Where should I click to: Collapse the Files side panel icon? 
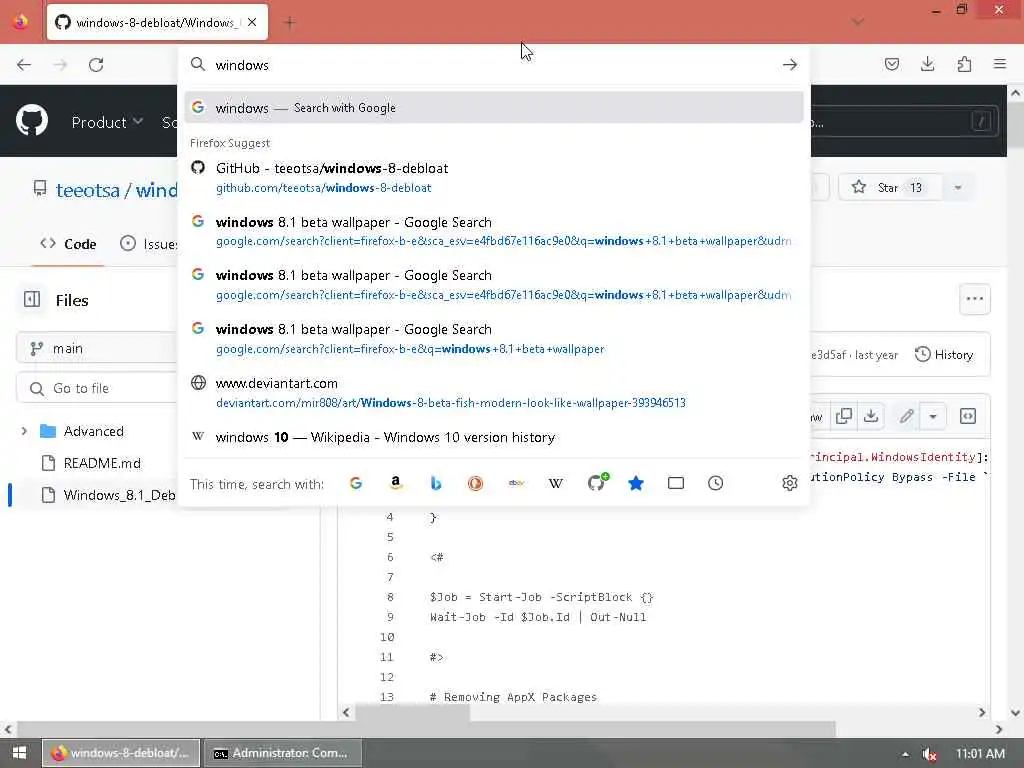pos(32,300)
